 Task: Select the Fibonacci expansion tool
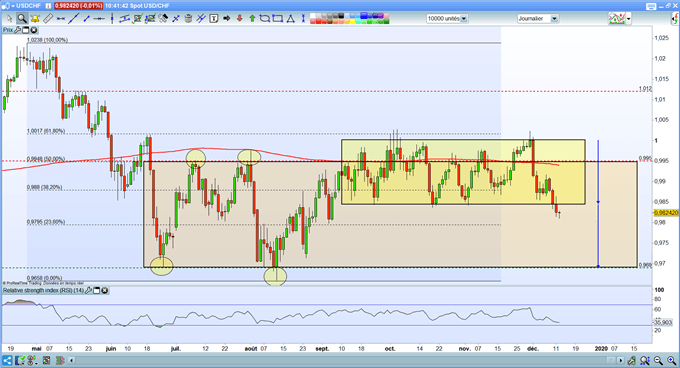(x=150, y=19)
